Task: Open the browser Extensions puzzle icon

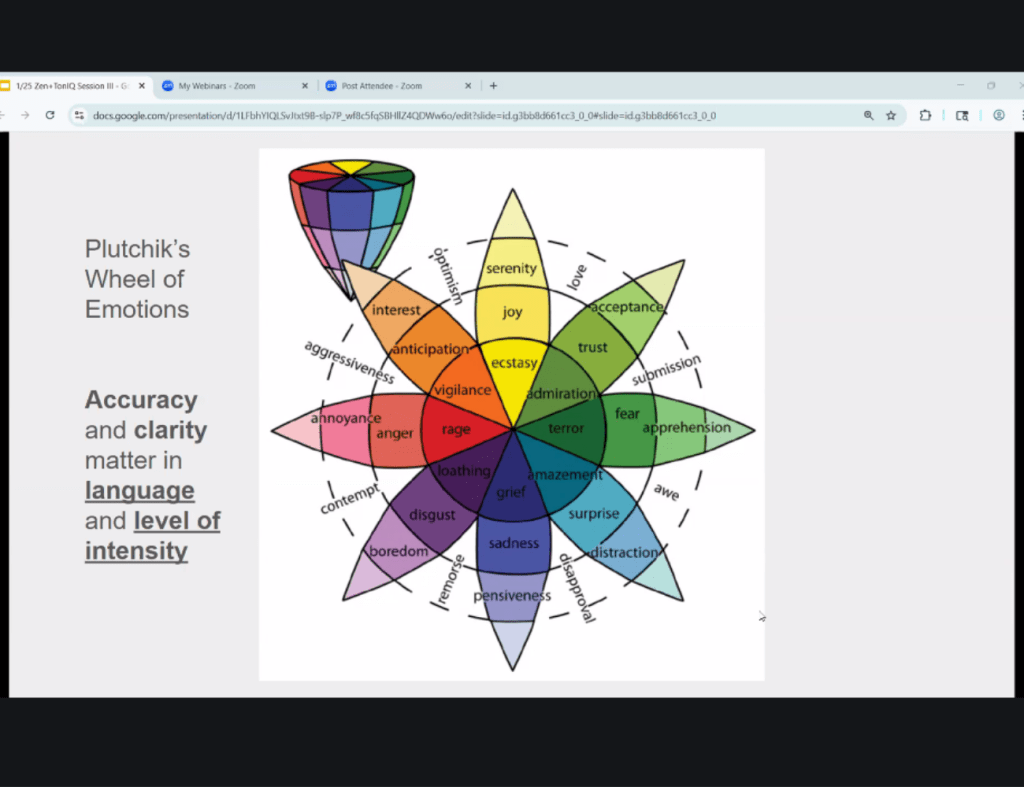Action: click(926, 115)
